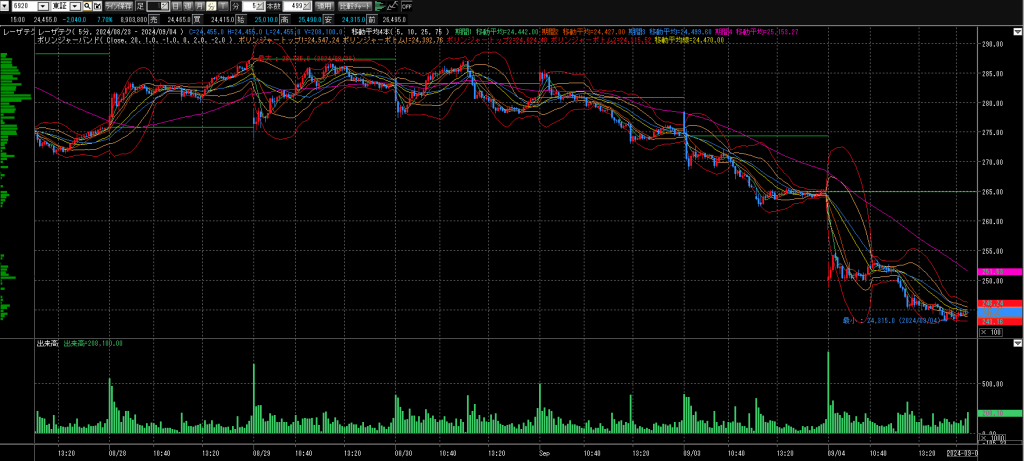Select the daily (日) timeframe button
This screenshot has width=1024, height=461.
tap(176, 6)
